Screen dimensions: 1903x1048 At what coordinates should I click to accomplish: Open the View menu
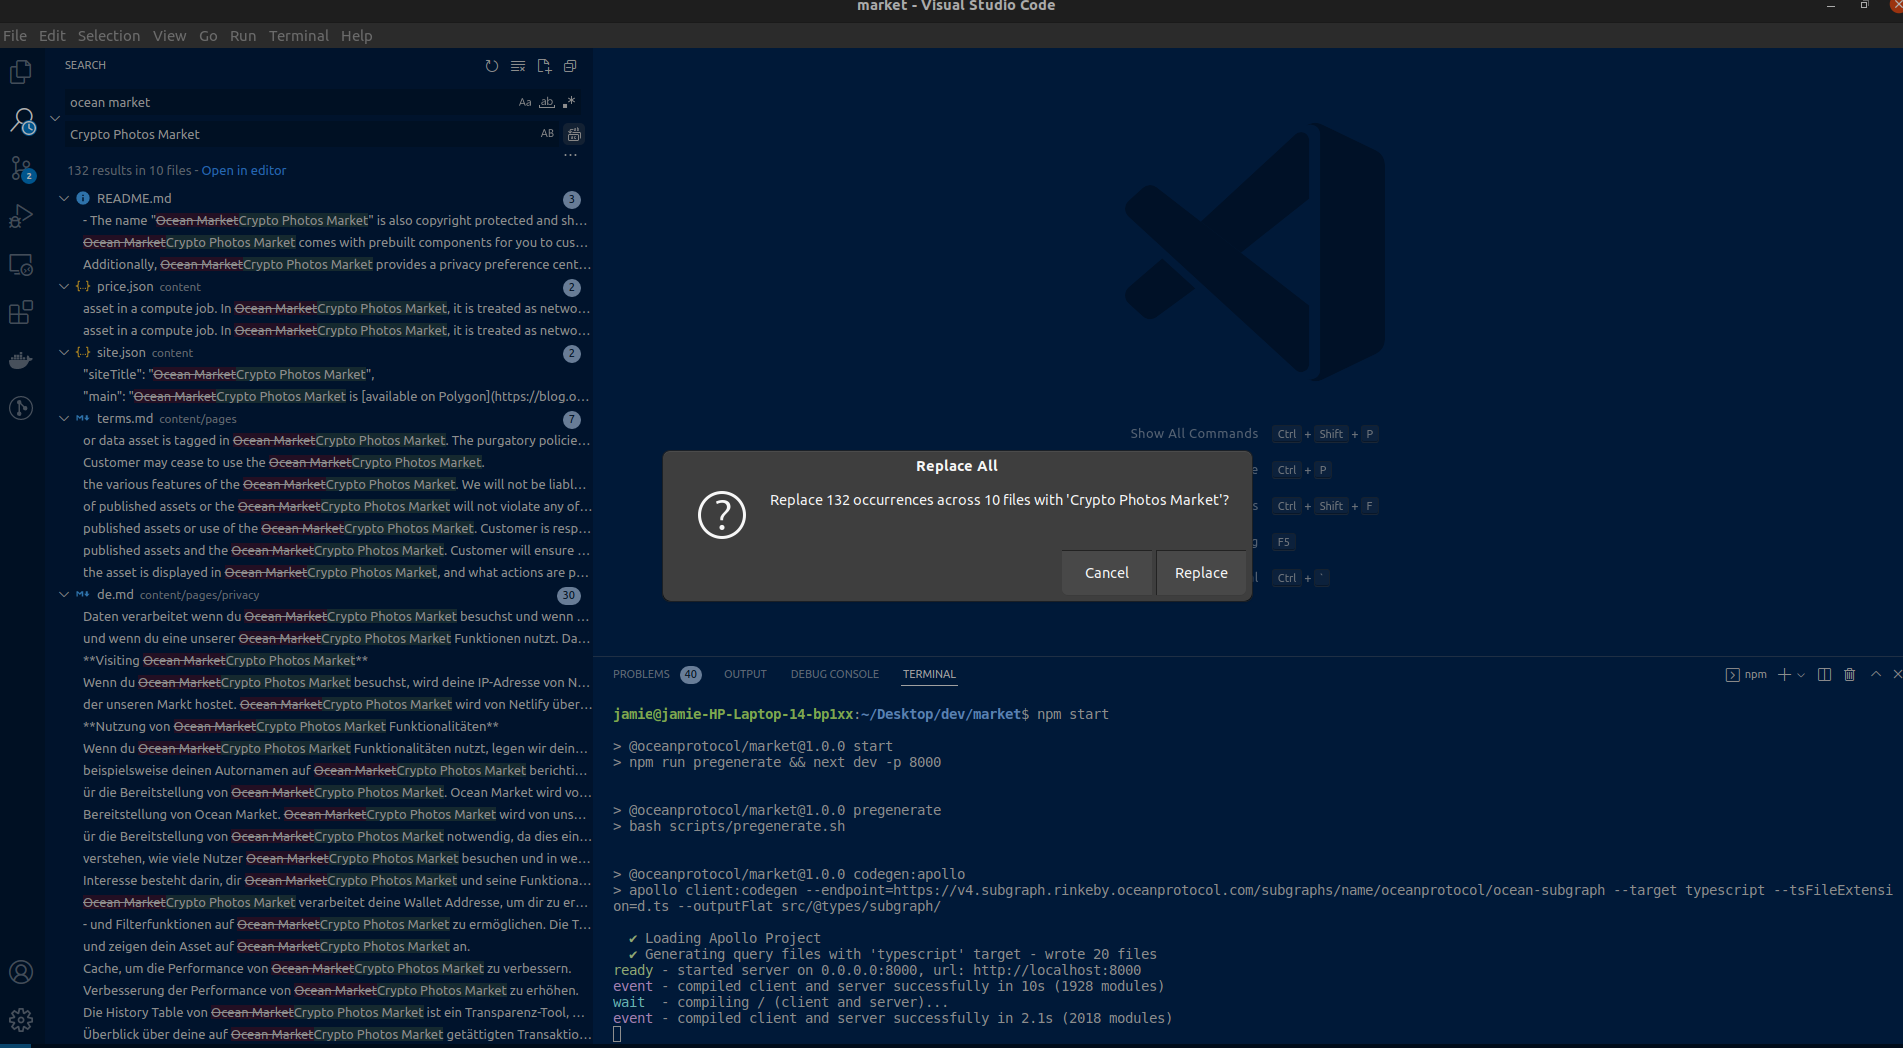pos(169,35)
